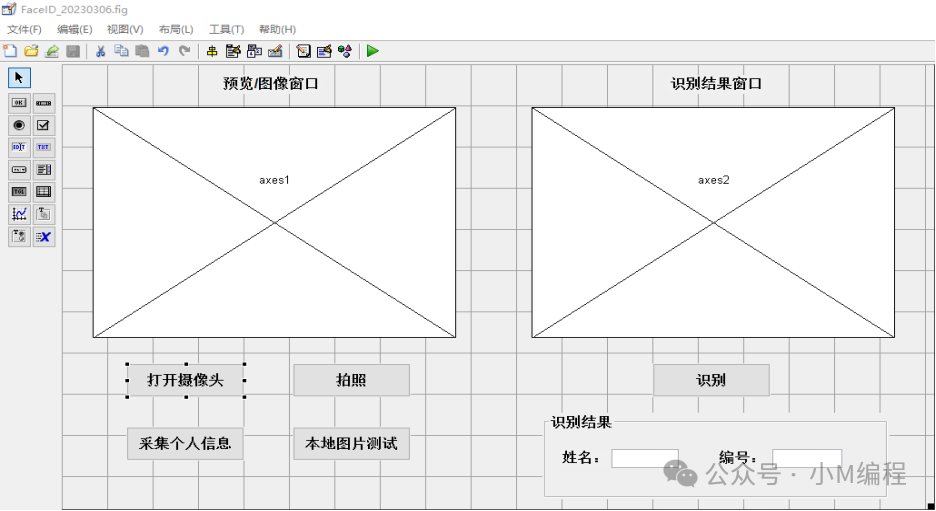The image size is (936, 511).
Task: Click the 编号 edit text field
Action: point(807,458)
